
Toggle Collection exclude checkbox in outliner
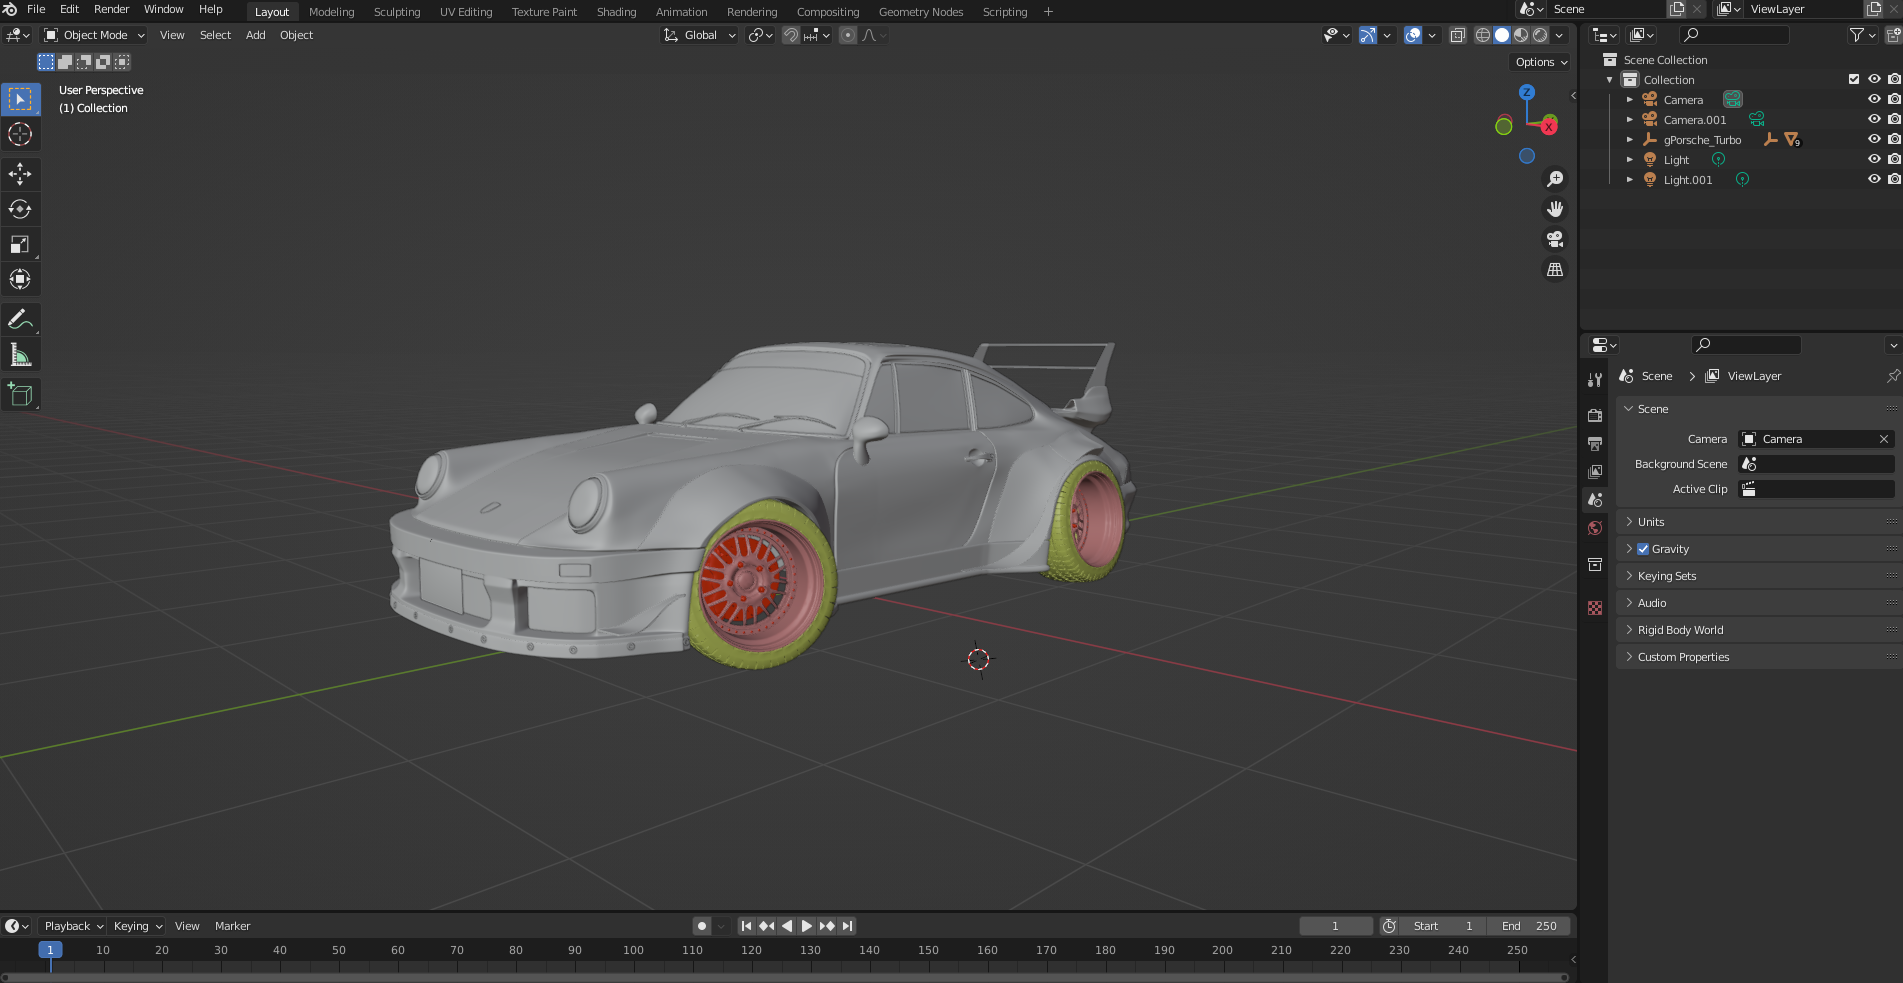[x=1854, y=79]
